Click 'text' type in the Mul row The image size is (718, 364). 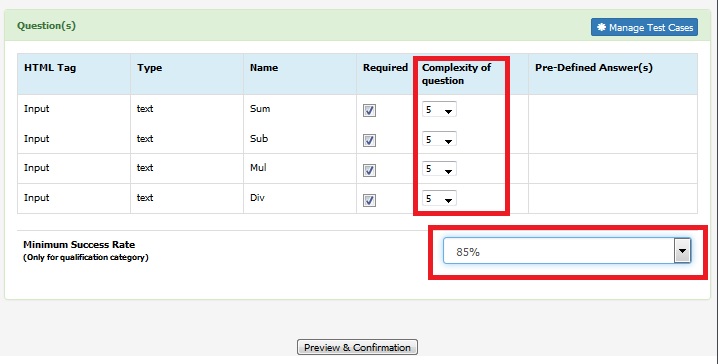145,168
